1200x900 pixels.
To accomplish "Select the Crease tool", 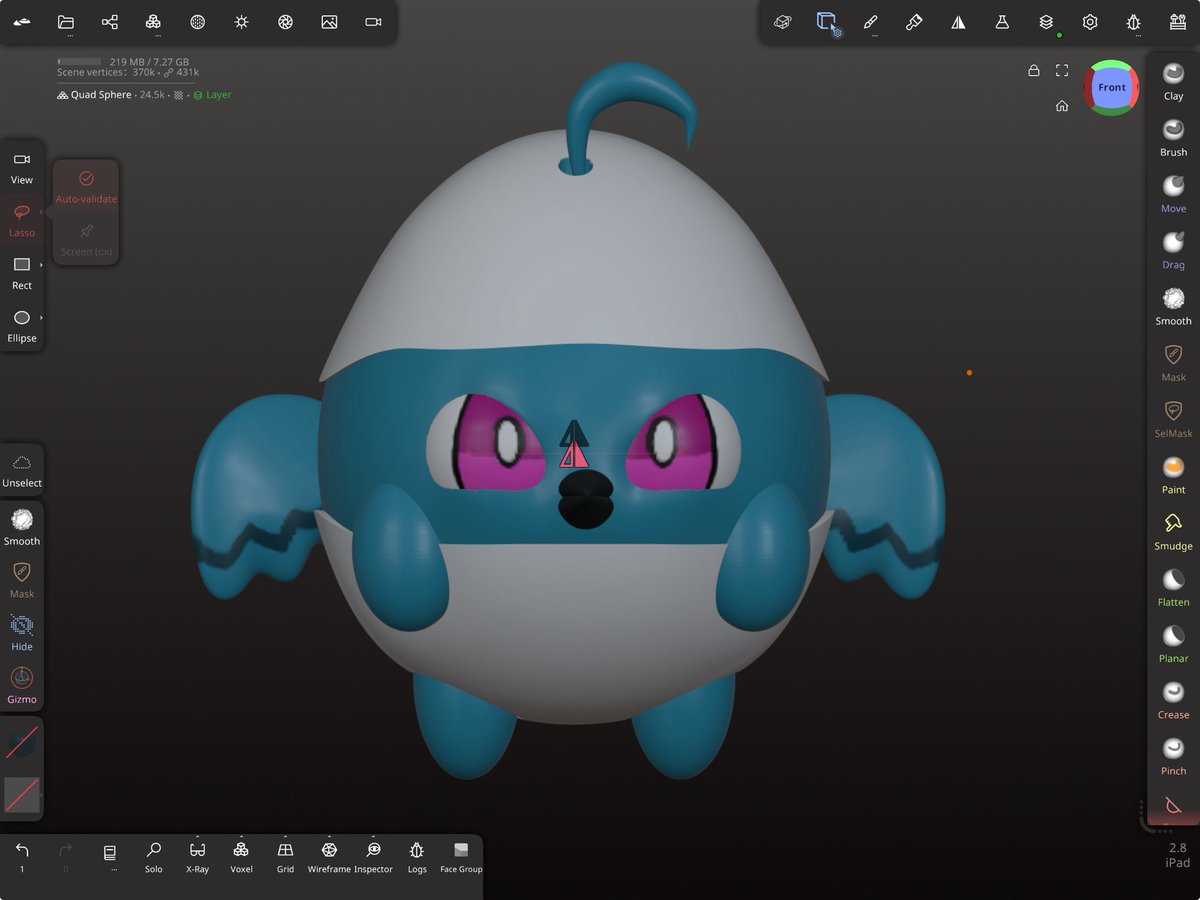I will pyautogui.click(x=1173, y=700).
